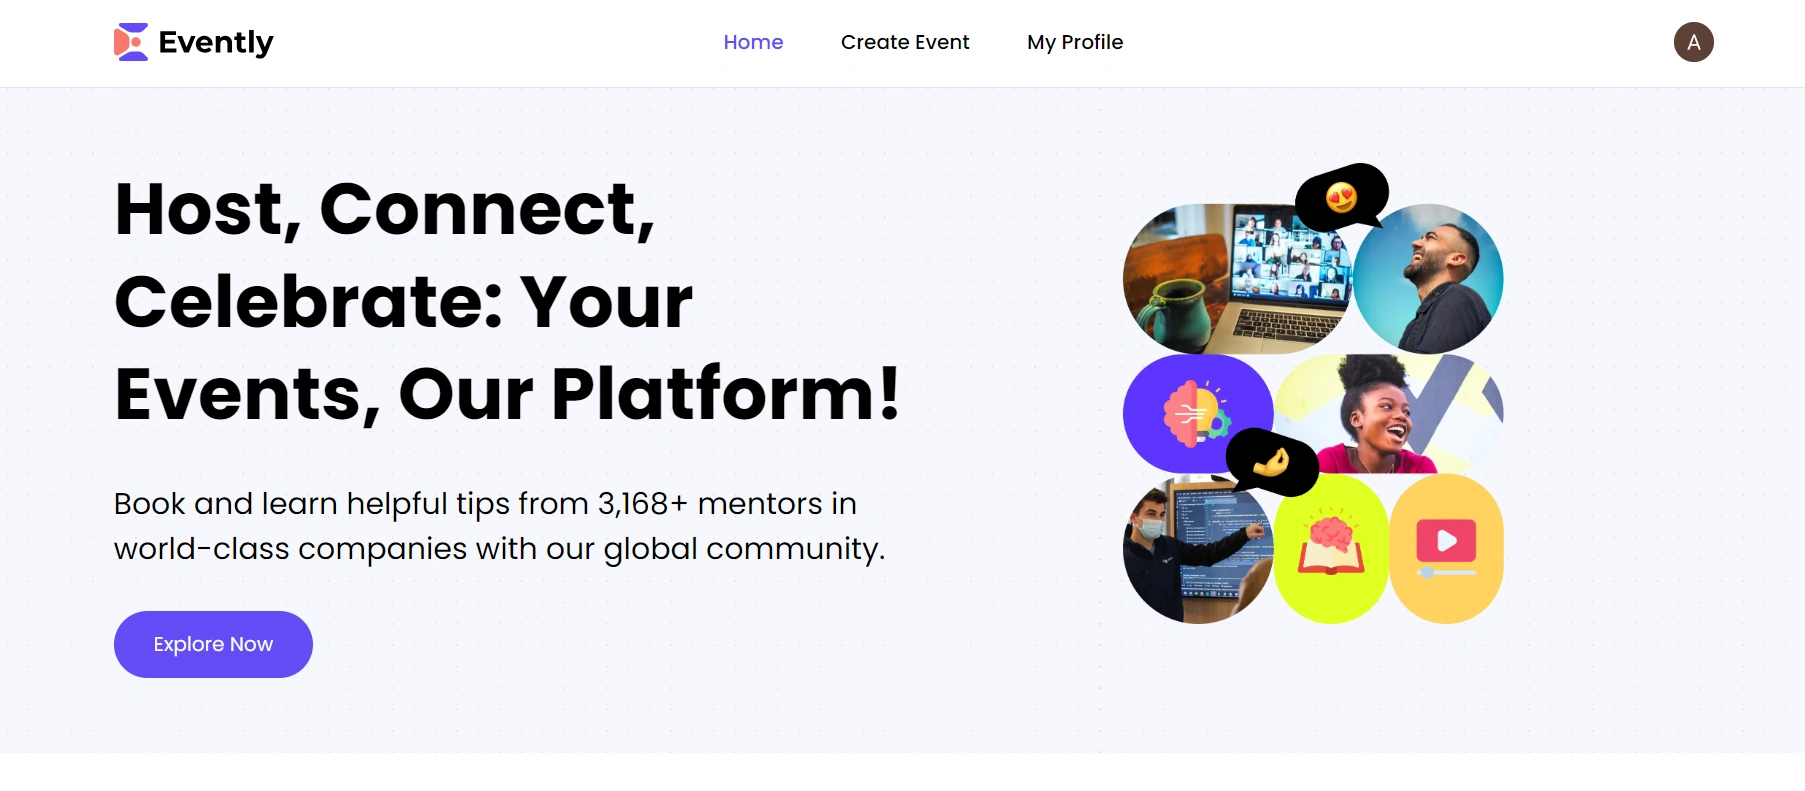
Task: Click the "3,168+ mentors" description text
Action: click(x=499, y=526)
